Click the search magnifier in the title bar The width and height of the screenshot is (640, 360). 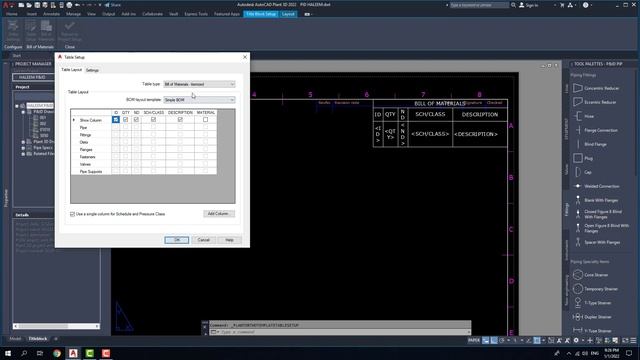pos(513,5)
